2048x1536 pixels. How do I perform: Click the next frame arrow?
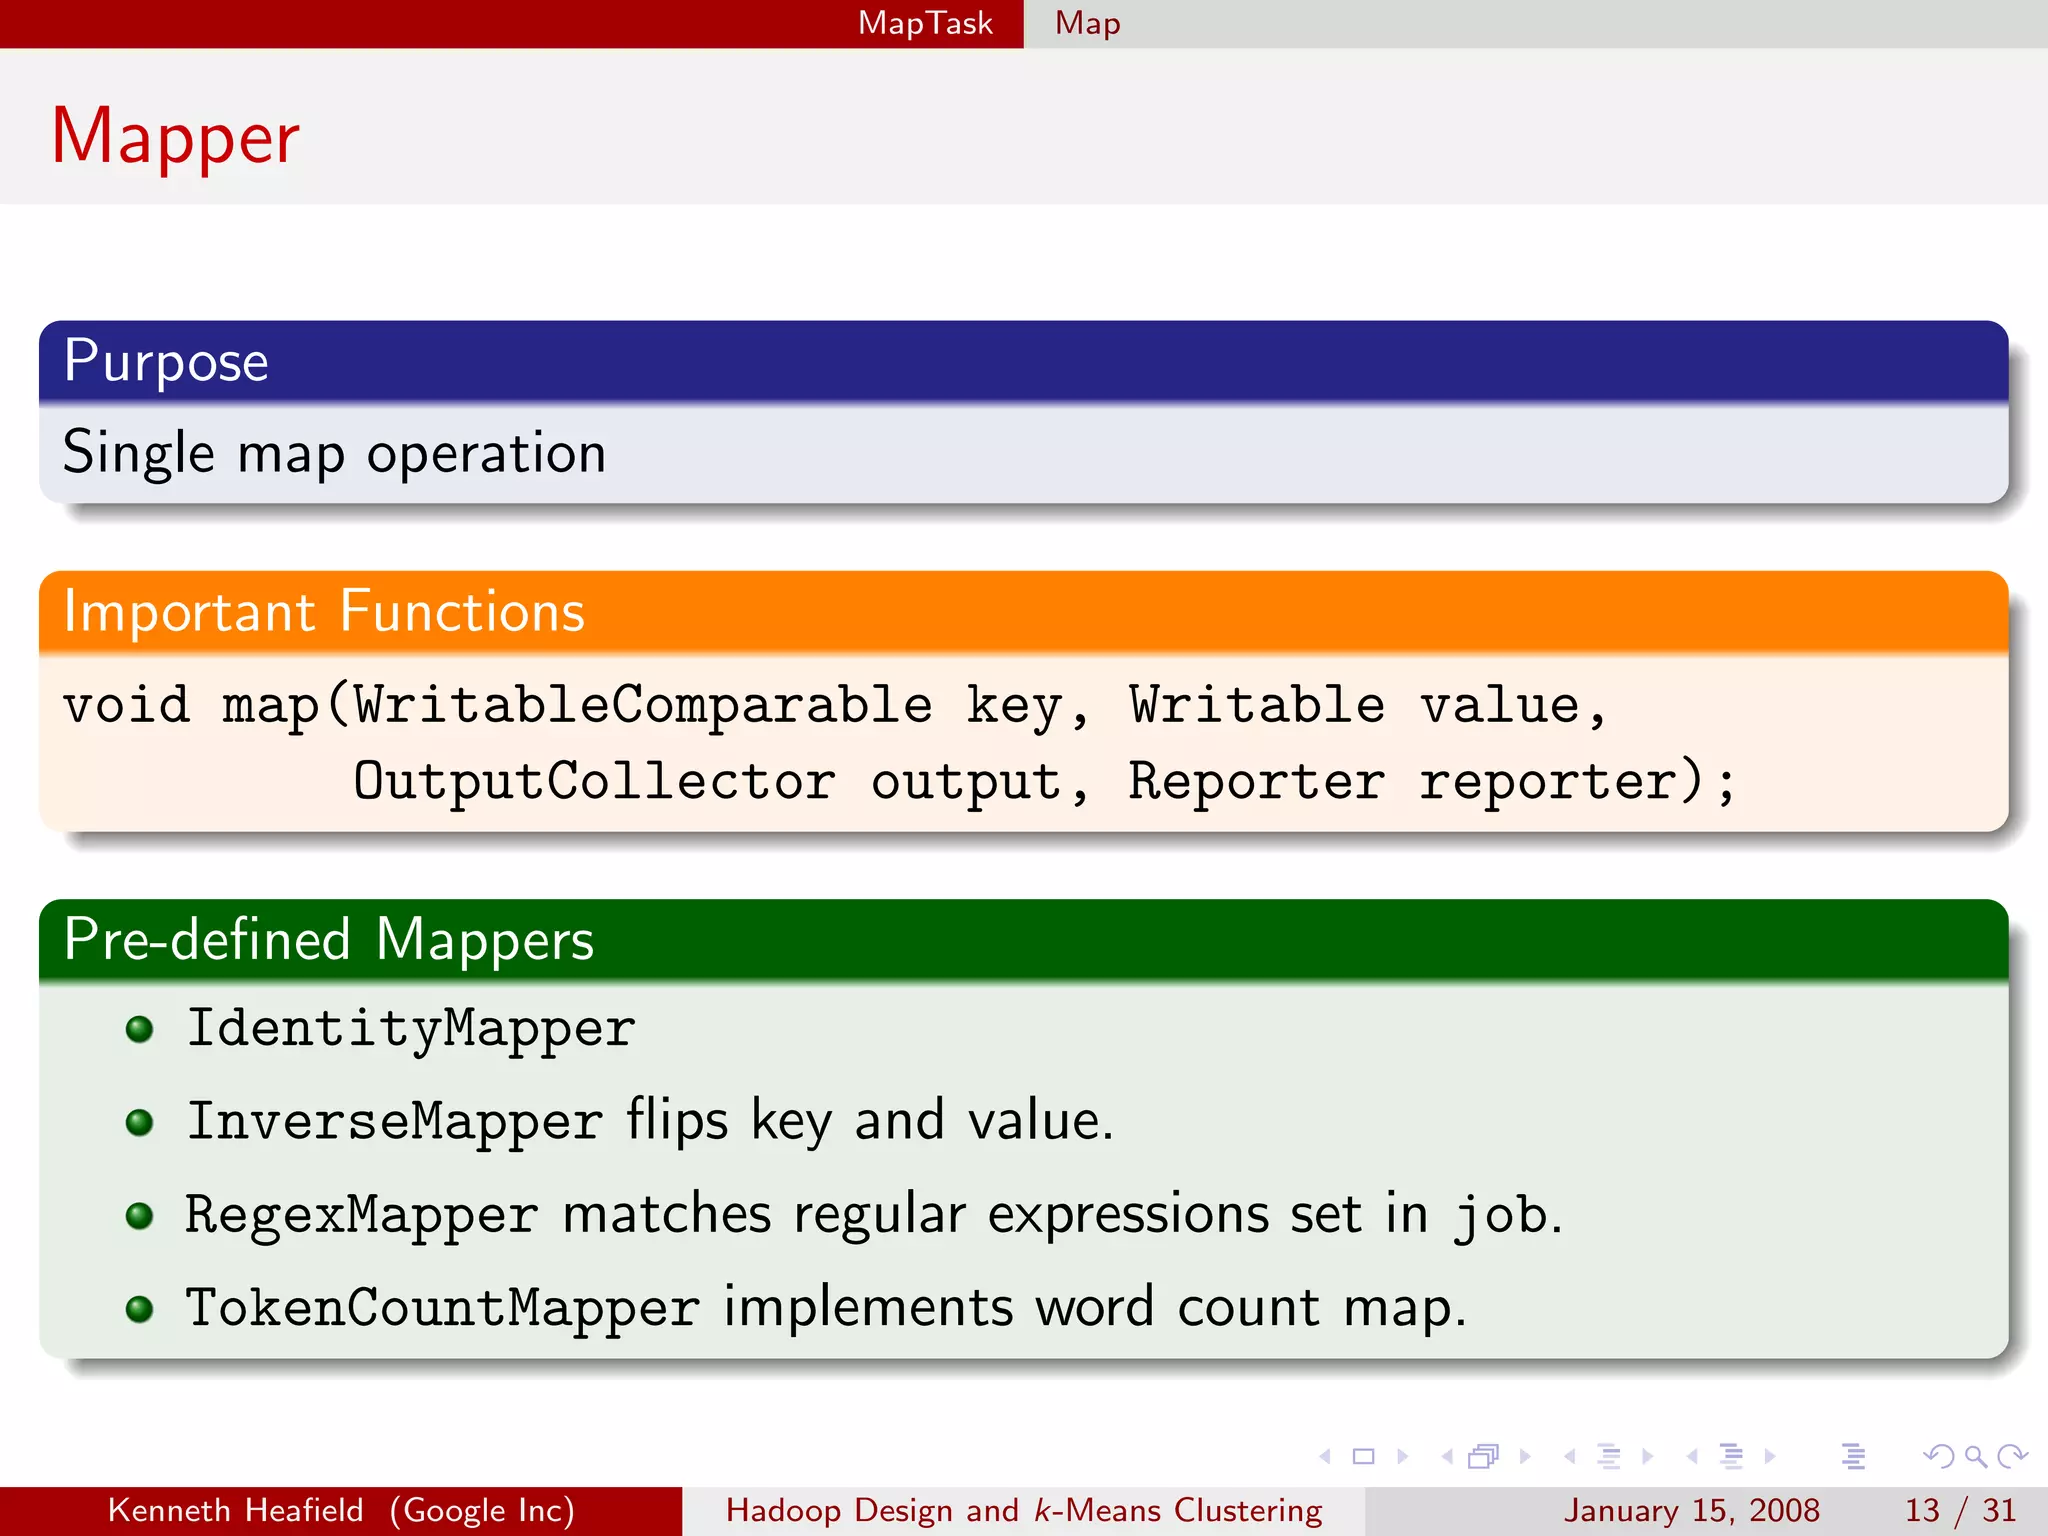(x=1525, y=1456)
